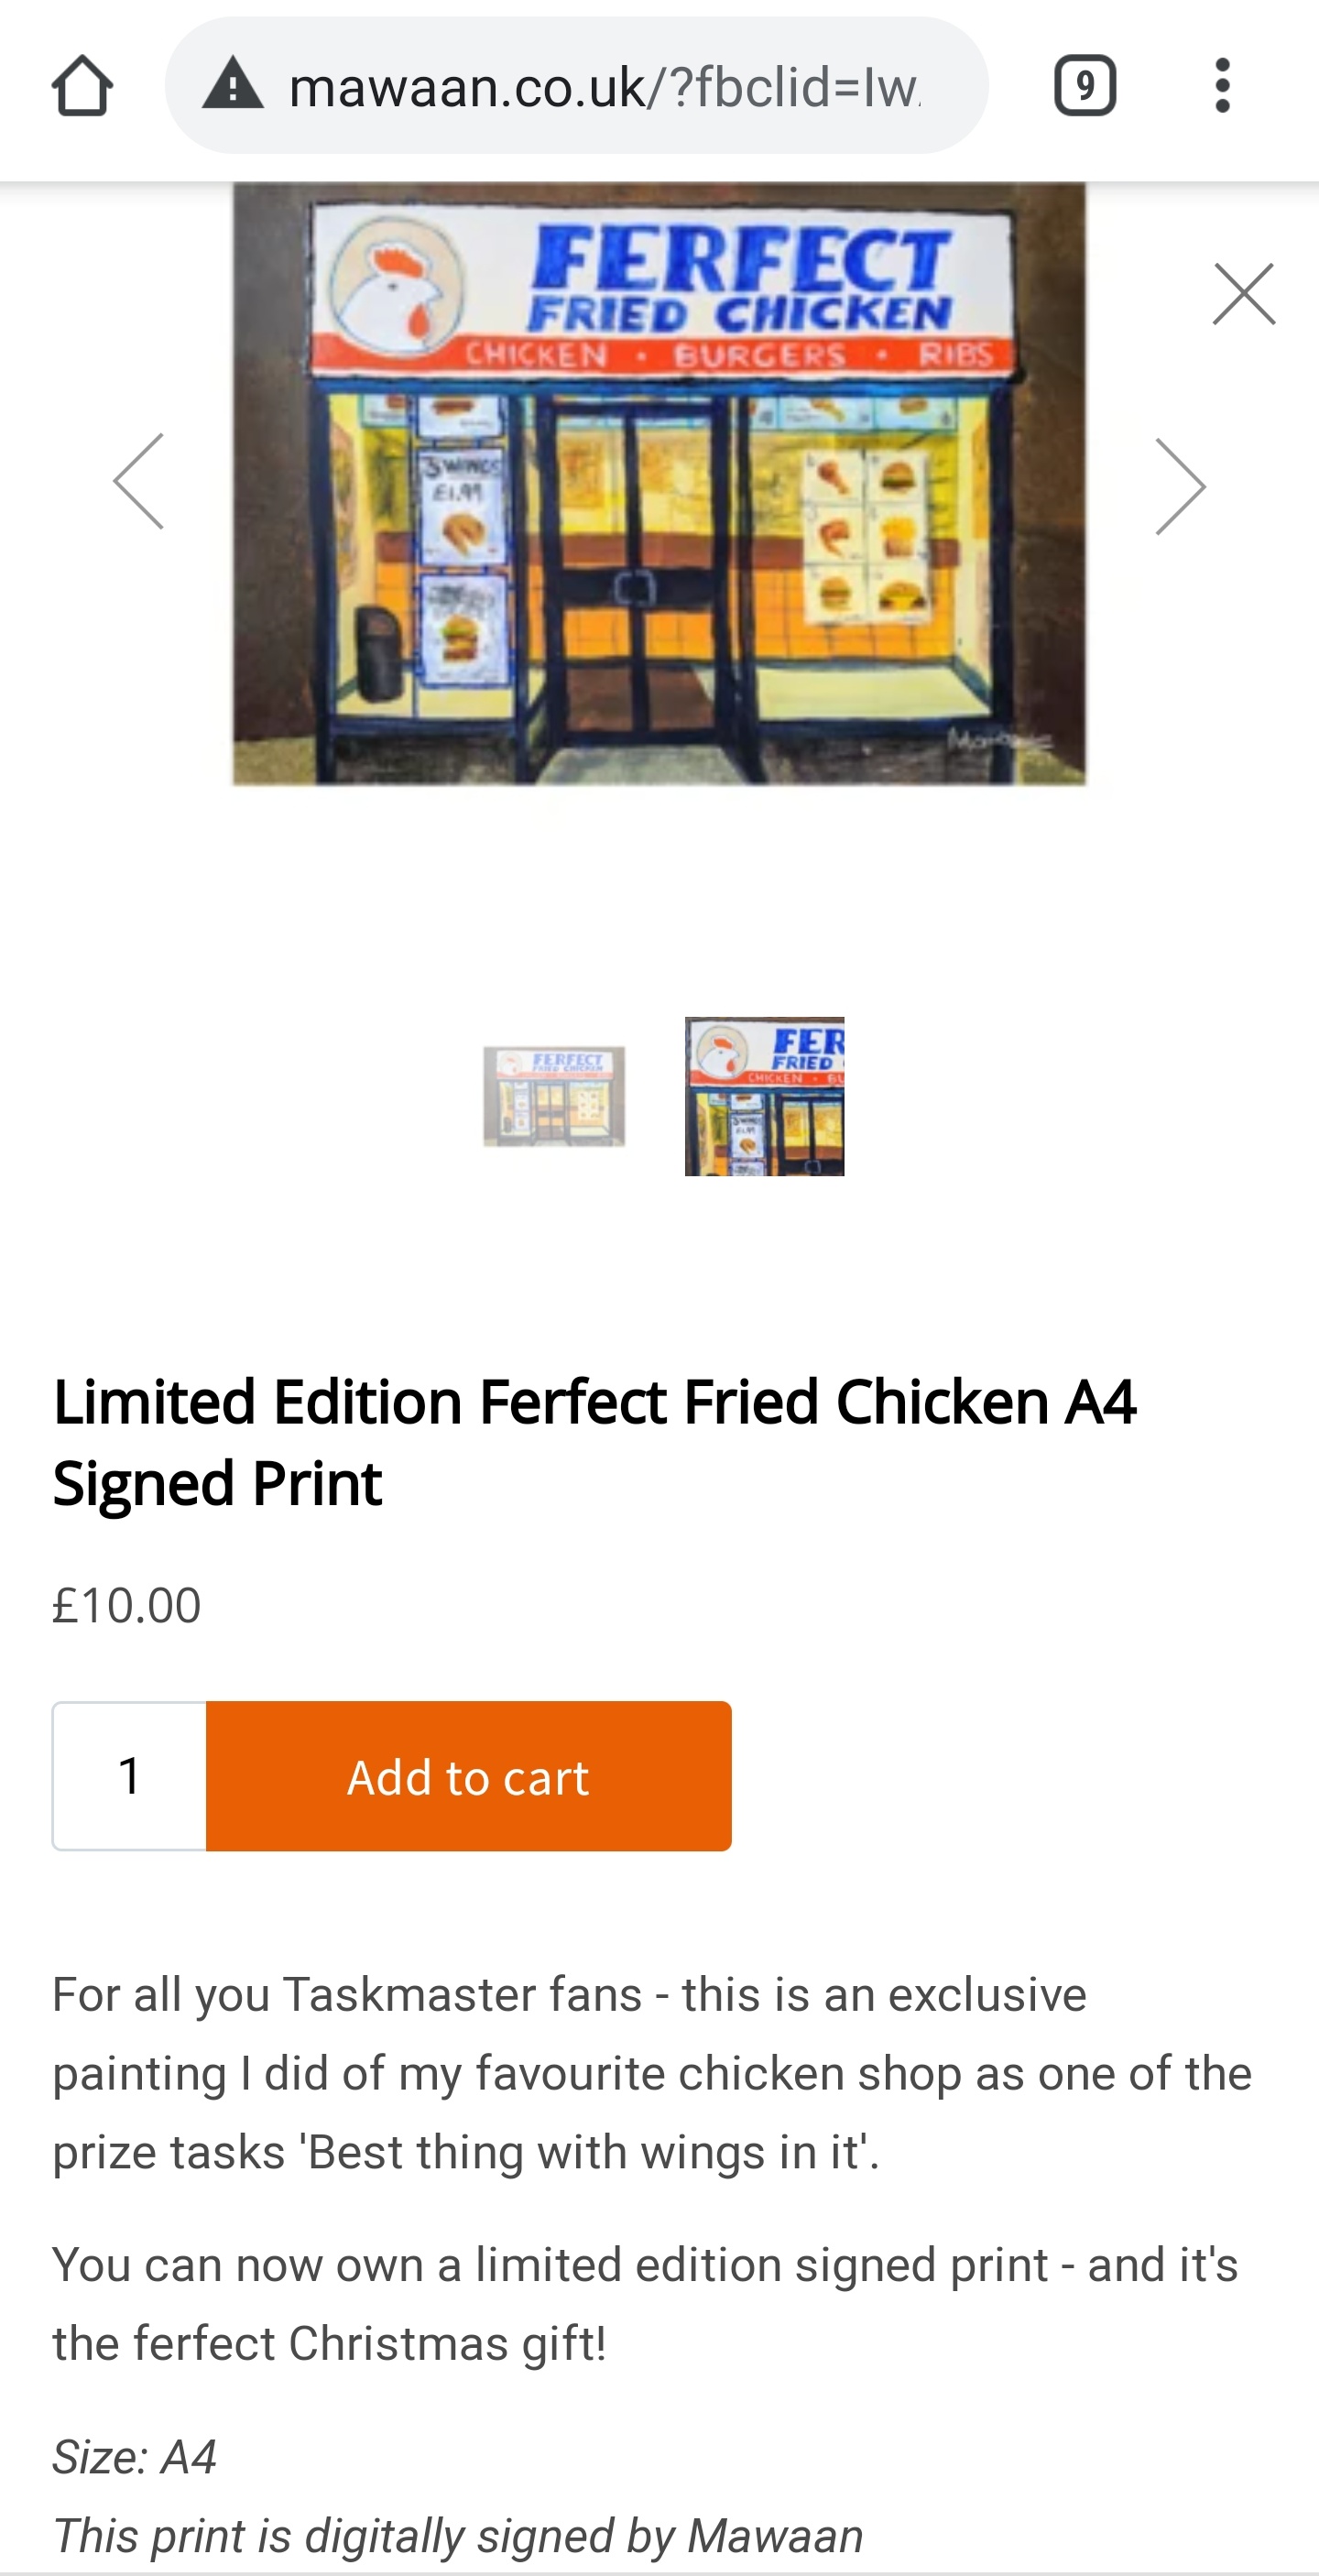Go to the previous product image arrow
This screenshot has width=1319, height=2576.
pyautogui.click(x=140, y=482)
